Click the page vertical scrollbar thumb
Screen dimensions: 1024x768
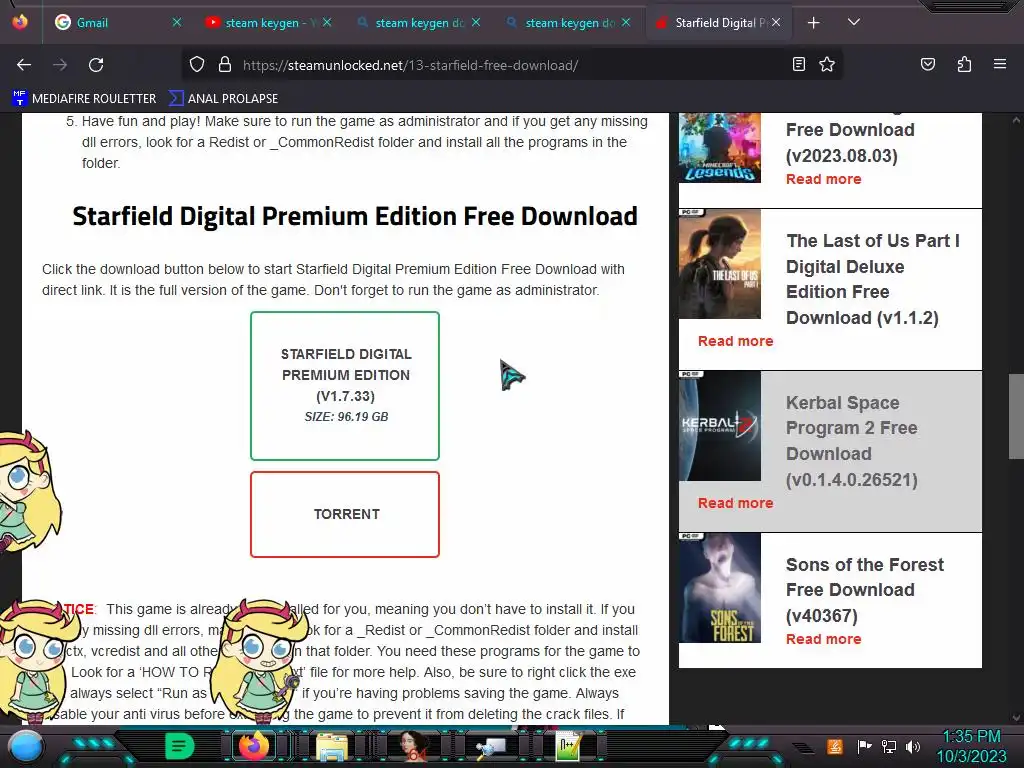pyautogui.click(x=1016, y=416)
